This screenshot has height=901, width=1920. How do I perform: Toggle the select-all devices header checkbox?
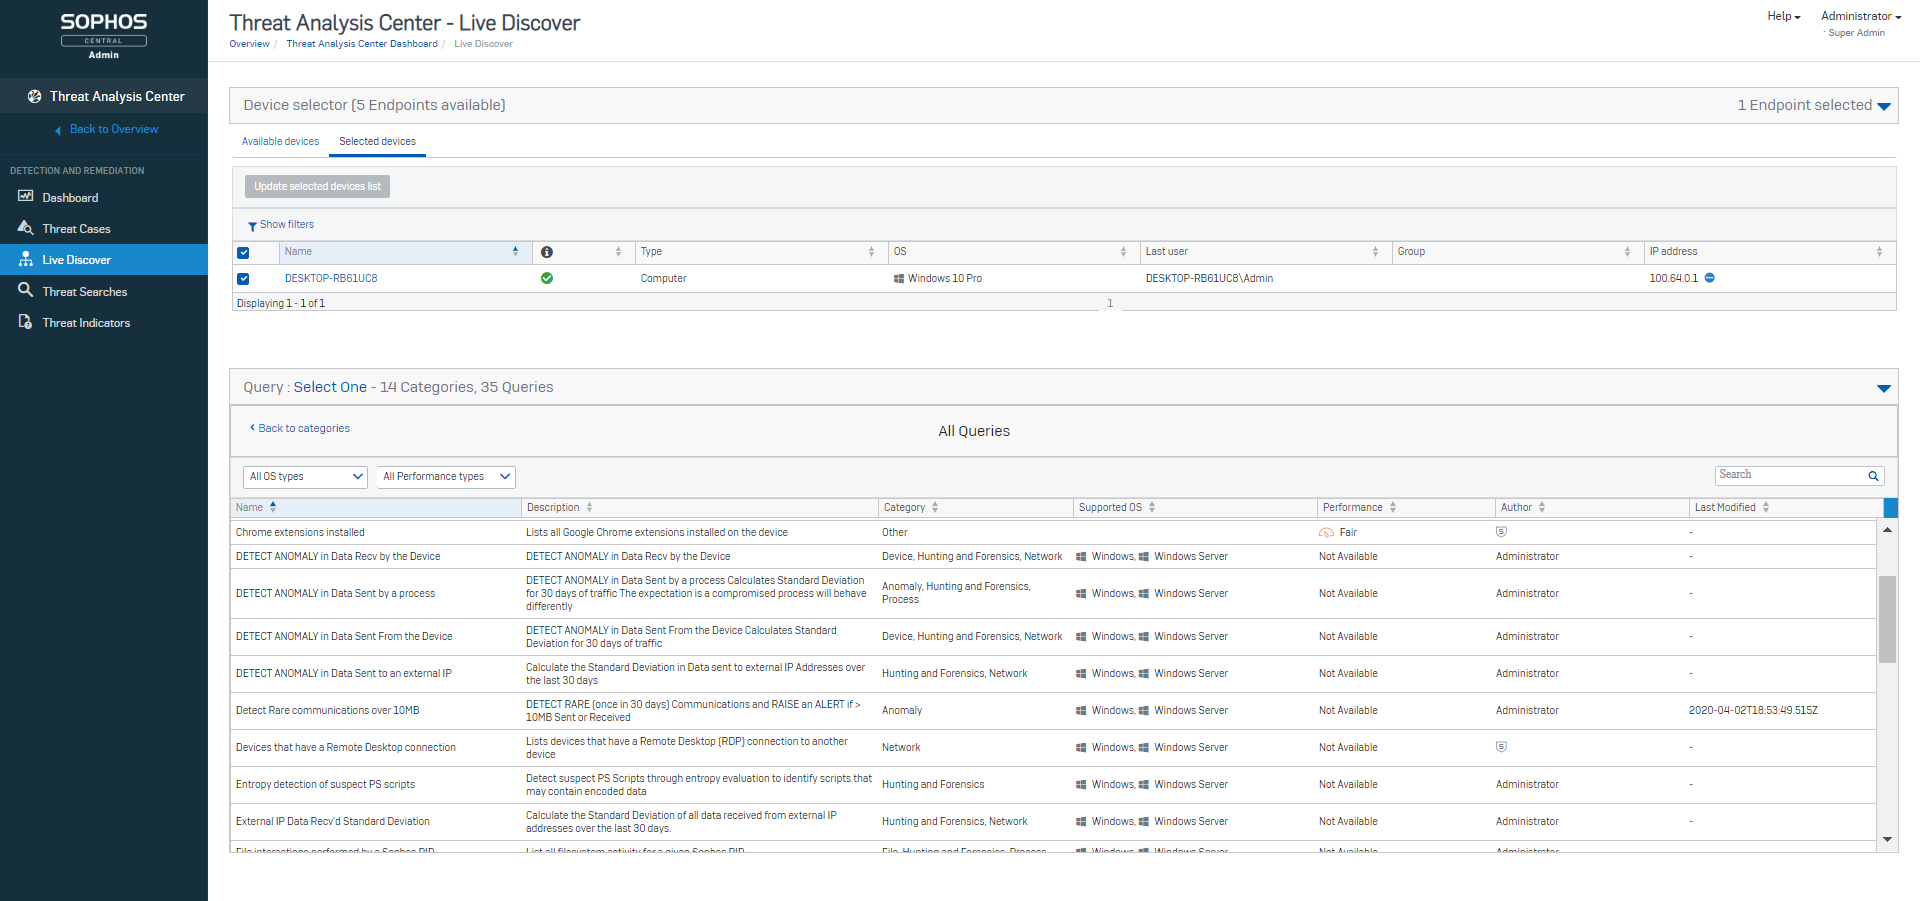(x=243, y=252)
